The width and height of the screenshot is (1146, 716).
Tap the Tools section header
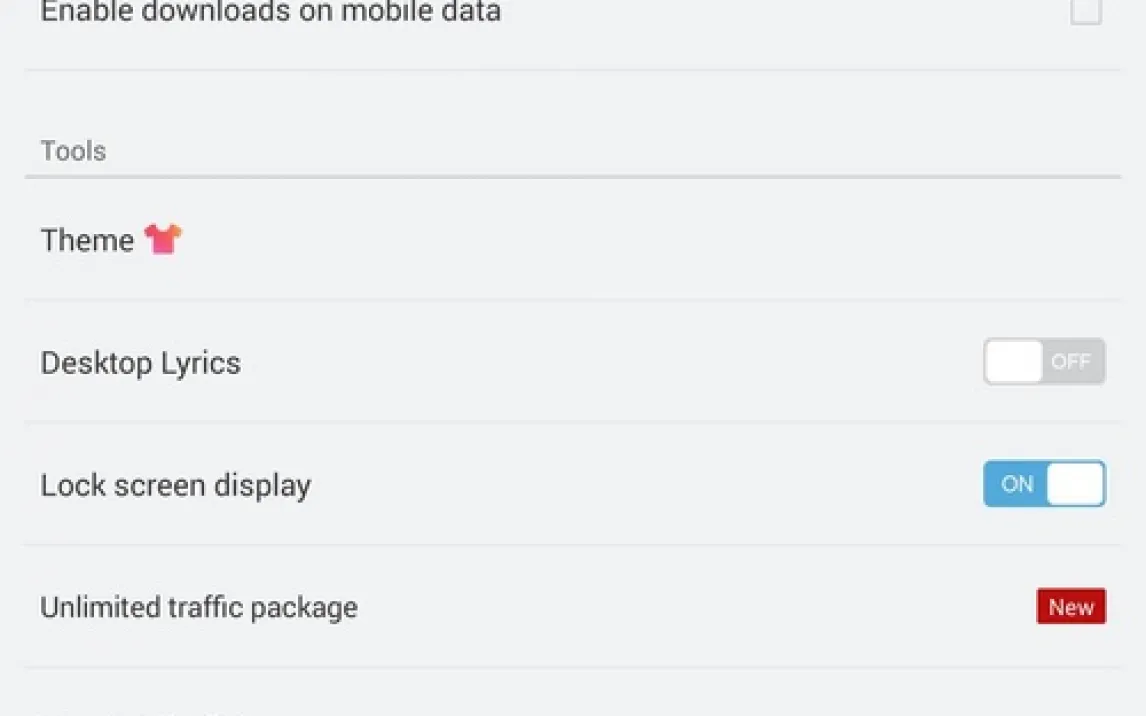point(73,151)
